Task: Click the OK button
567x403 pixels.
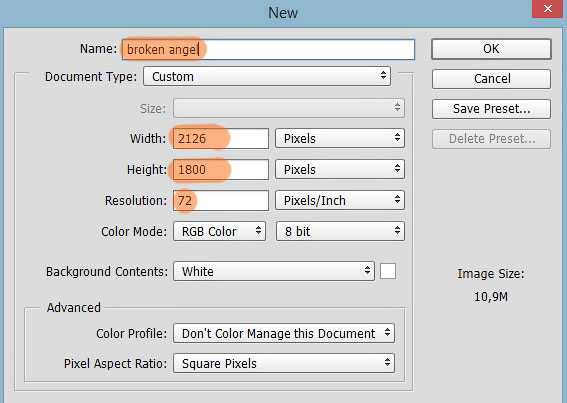Action: coord(491,49)
